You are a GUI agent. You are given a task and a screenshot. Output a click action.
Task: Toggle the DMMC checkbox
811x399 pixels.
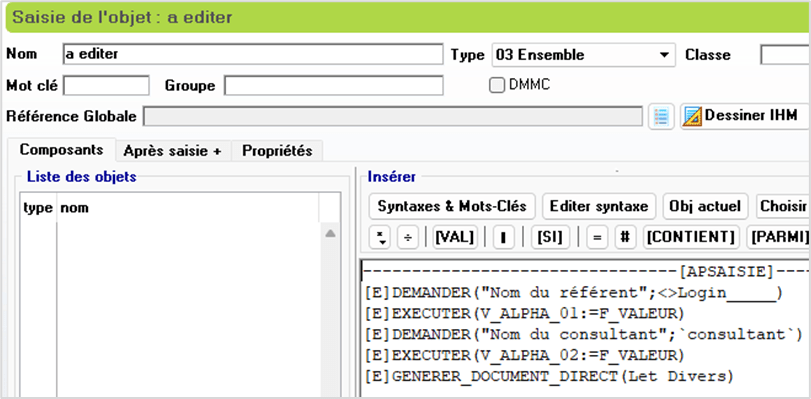(x=497, y=86)
